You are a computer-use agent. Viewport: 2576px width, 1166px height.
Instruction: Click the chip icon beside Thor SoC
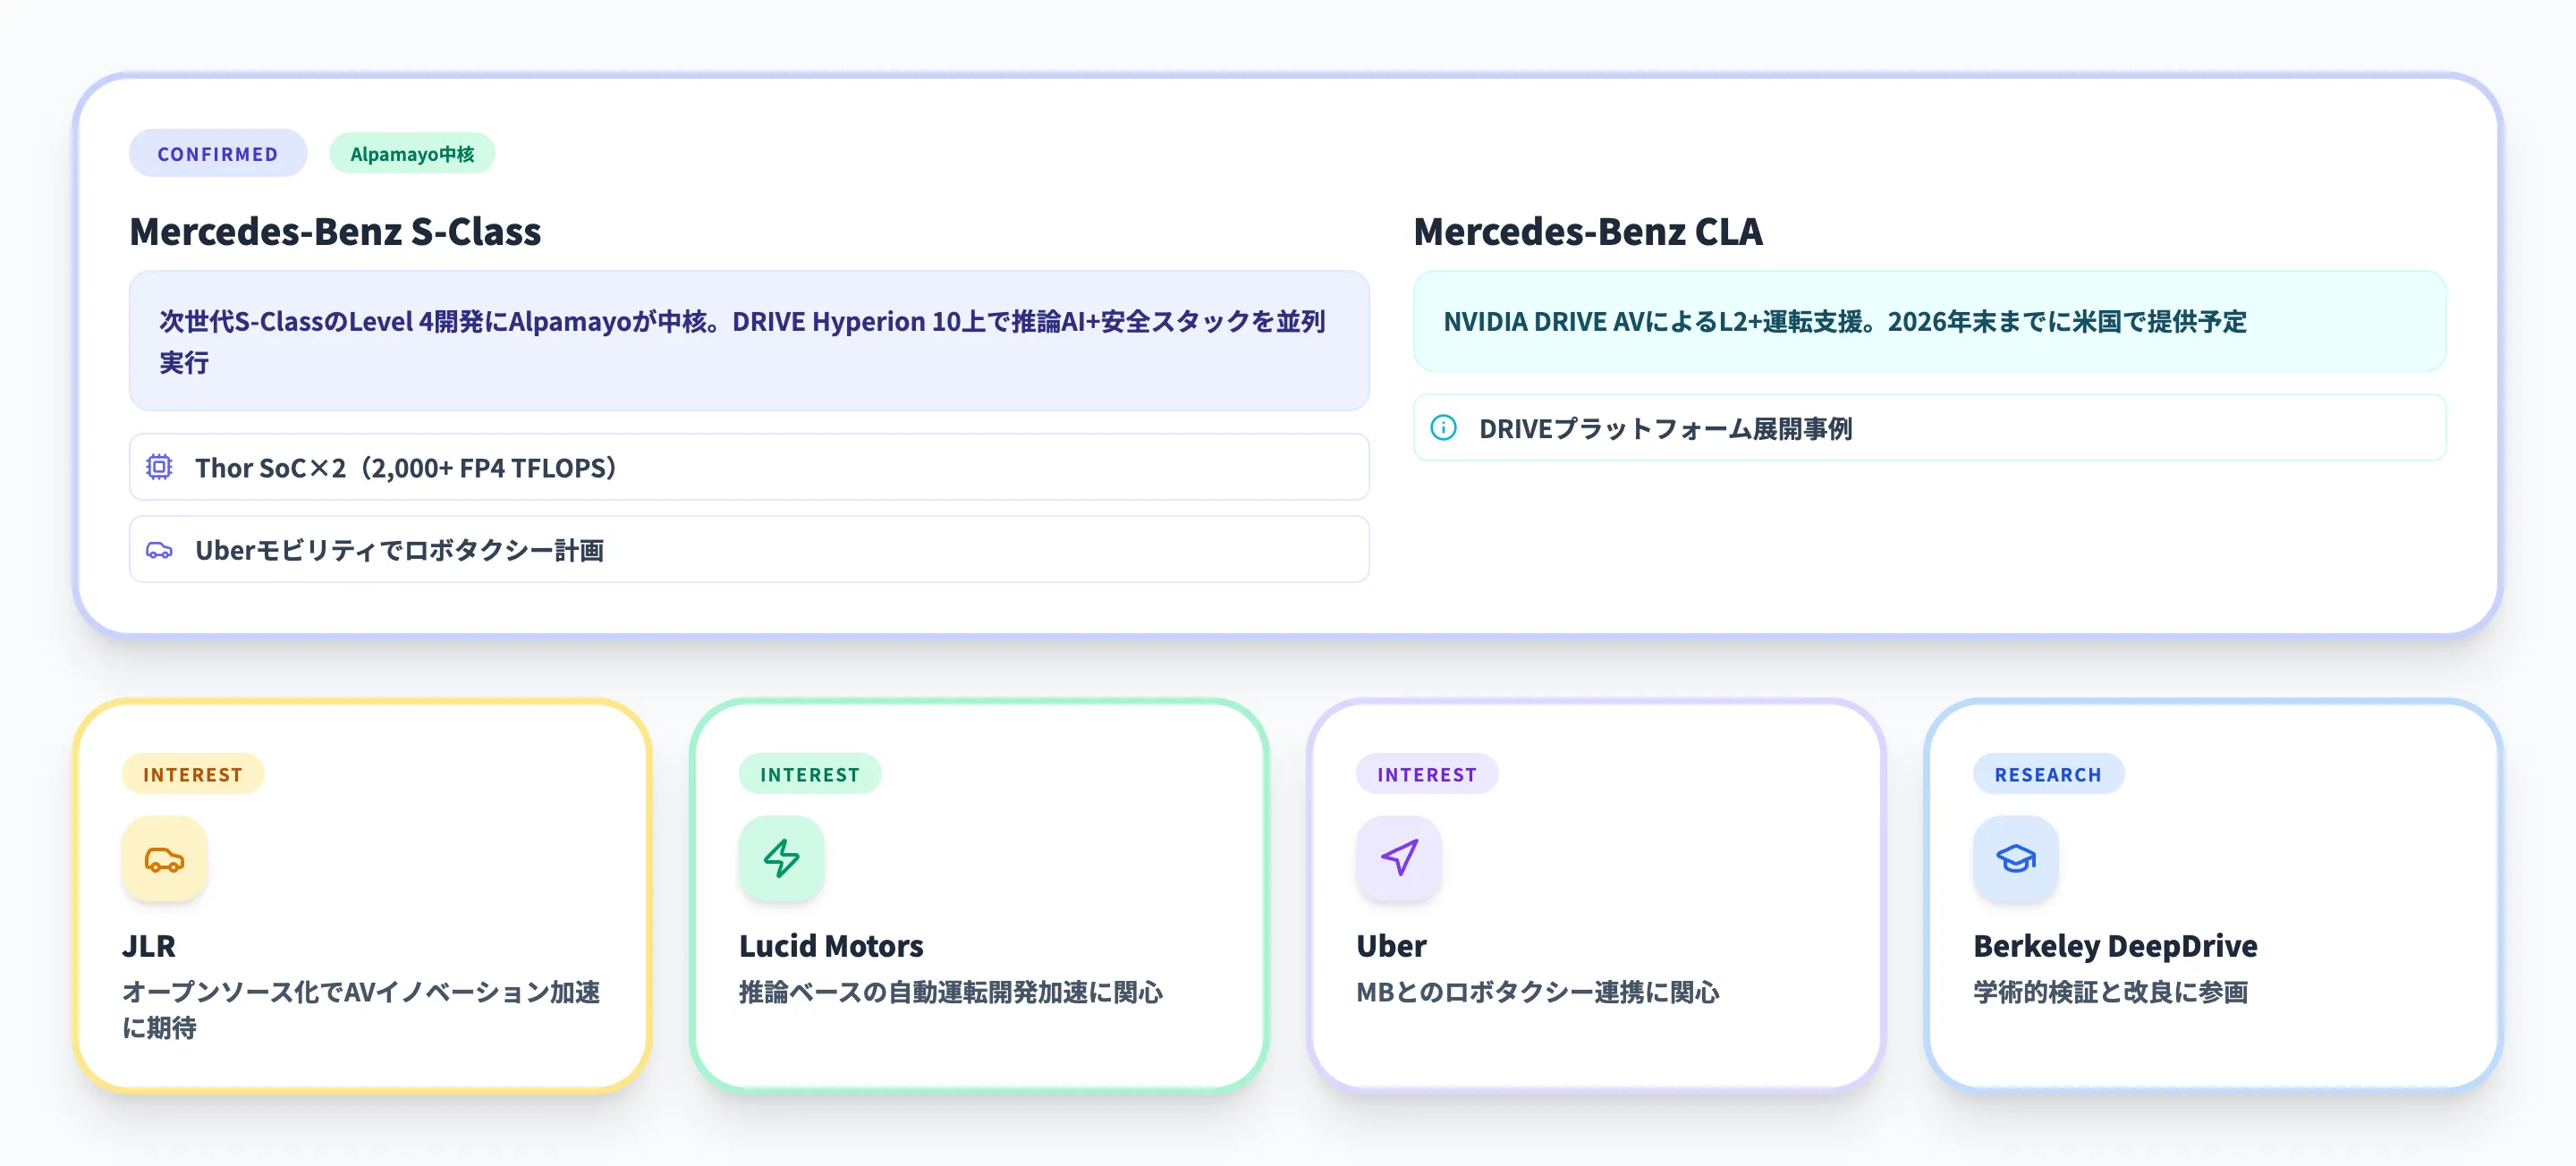click(159, 467)
